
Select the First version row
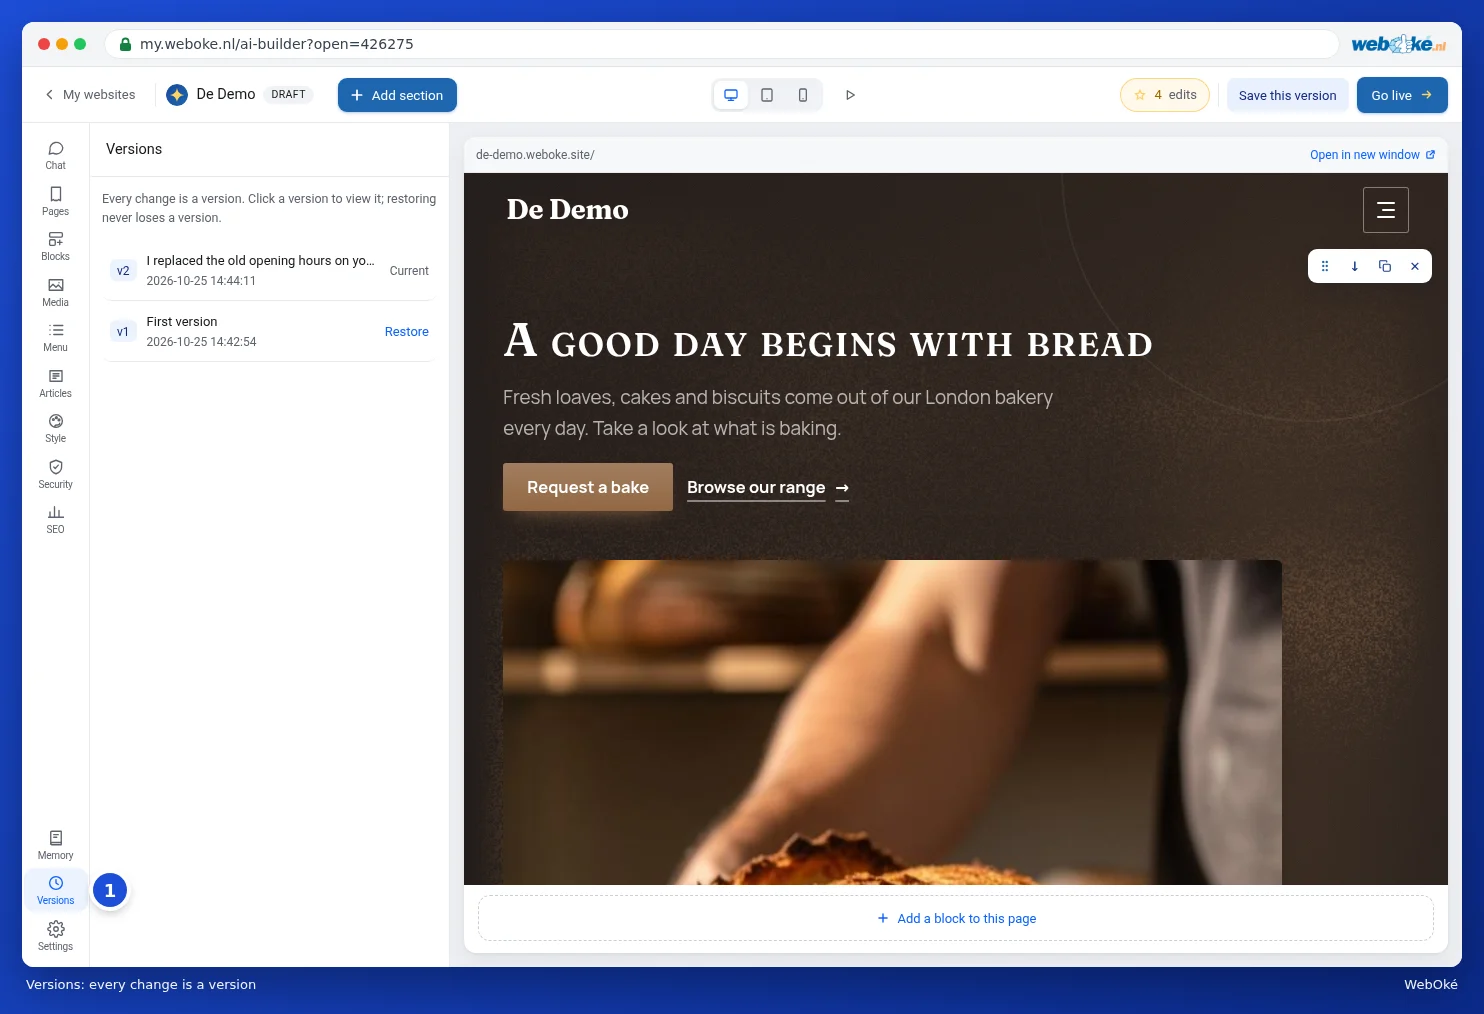[x=270, y=332]
